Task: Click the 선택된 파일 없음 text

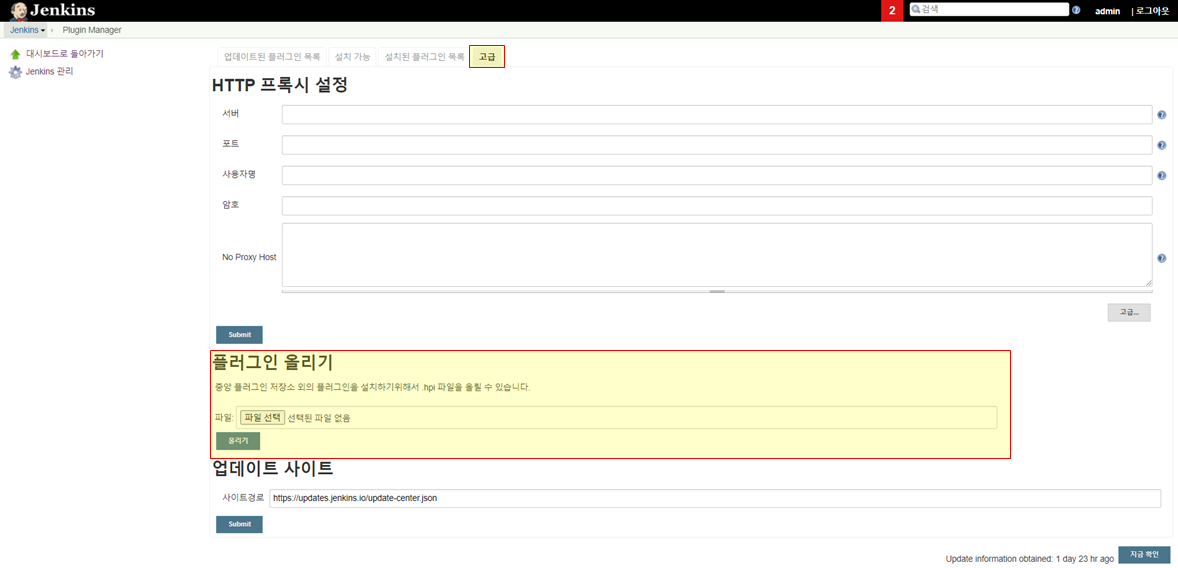Action: (x=319, y=418)
